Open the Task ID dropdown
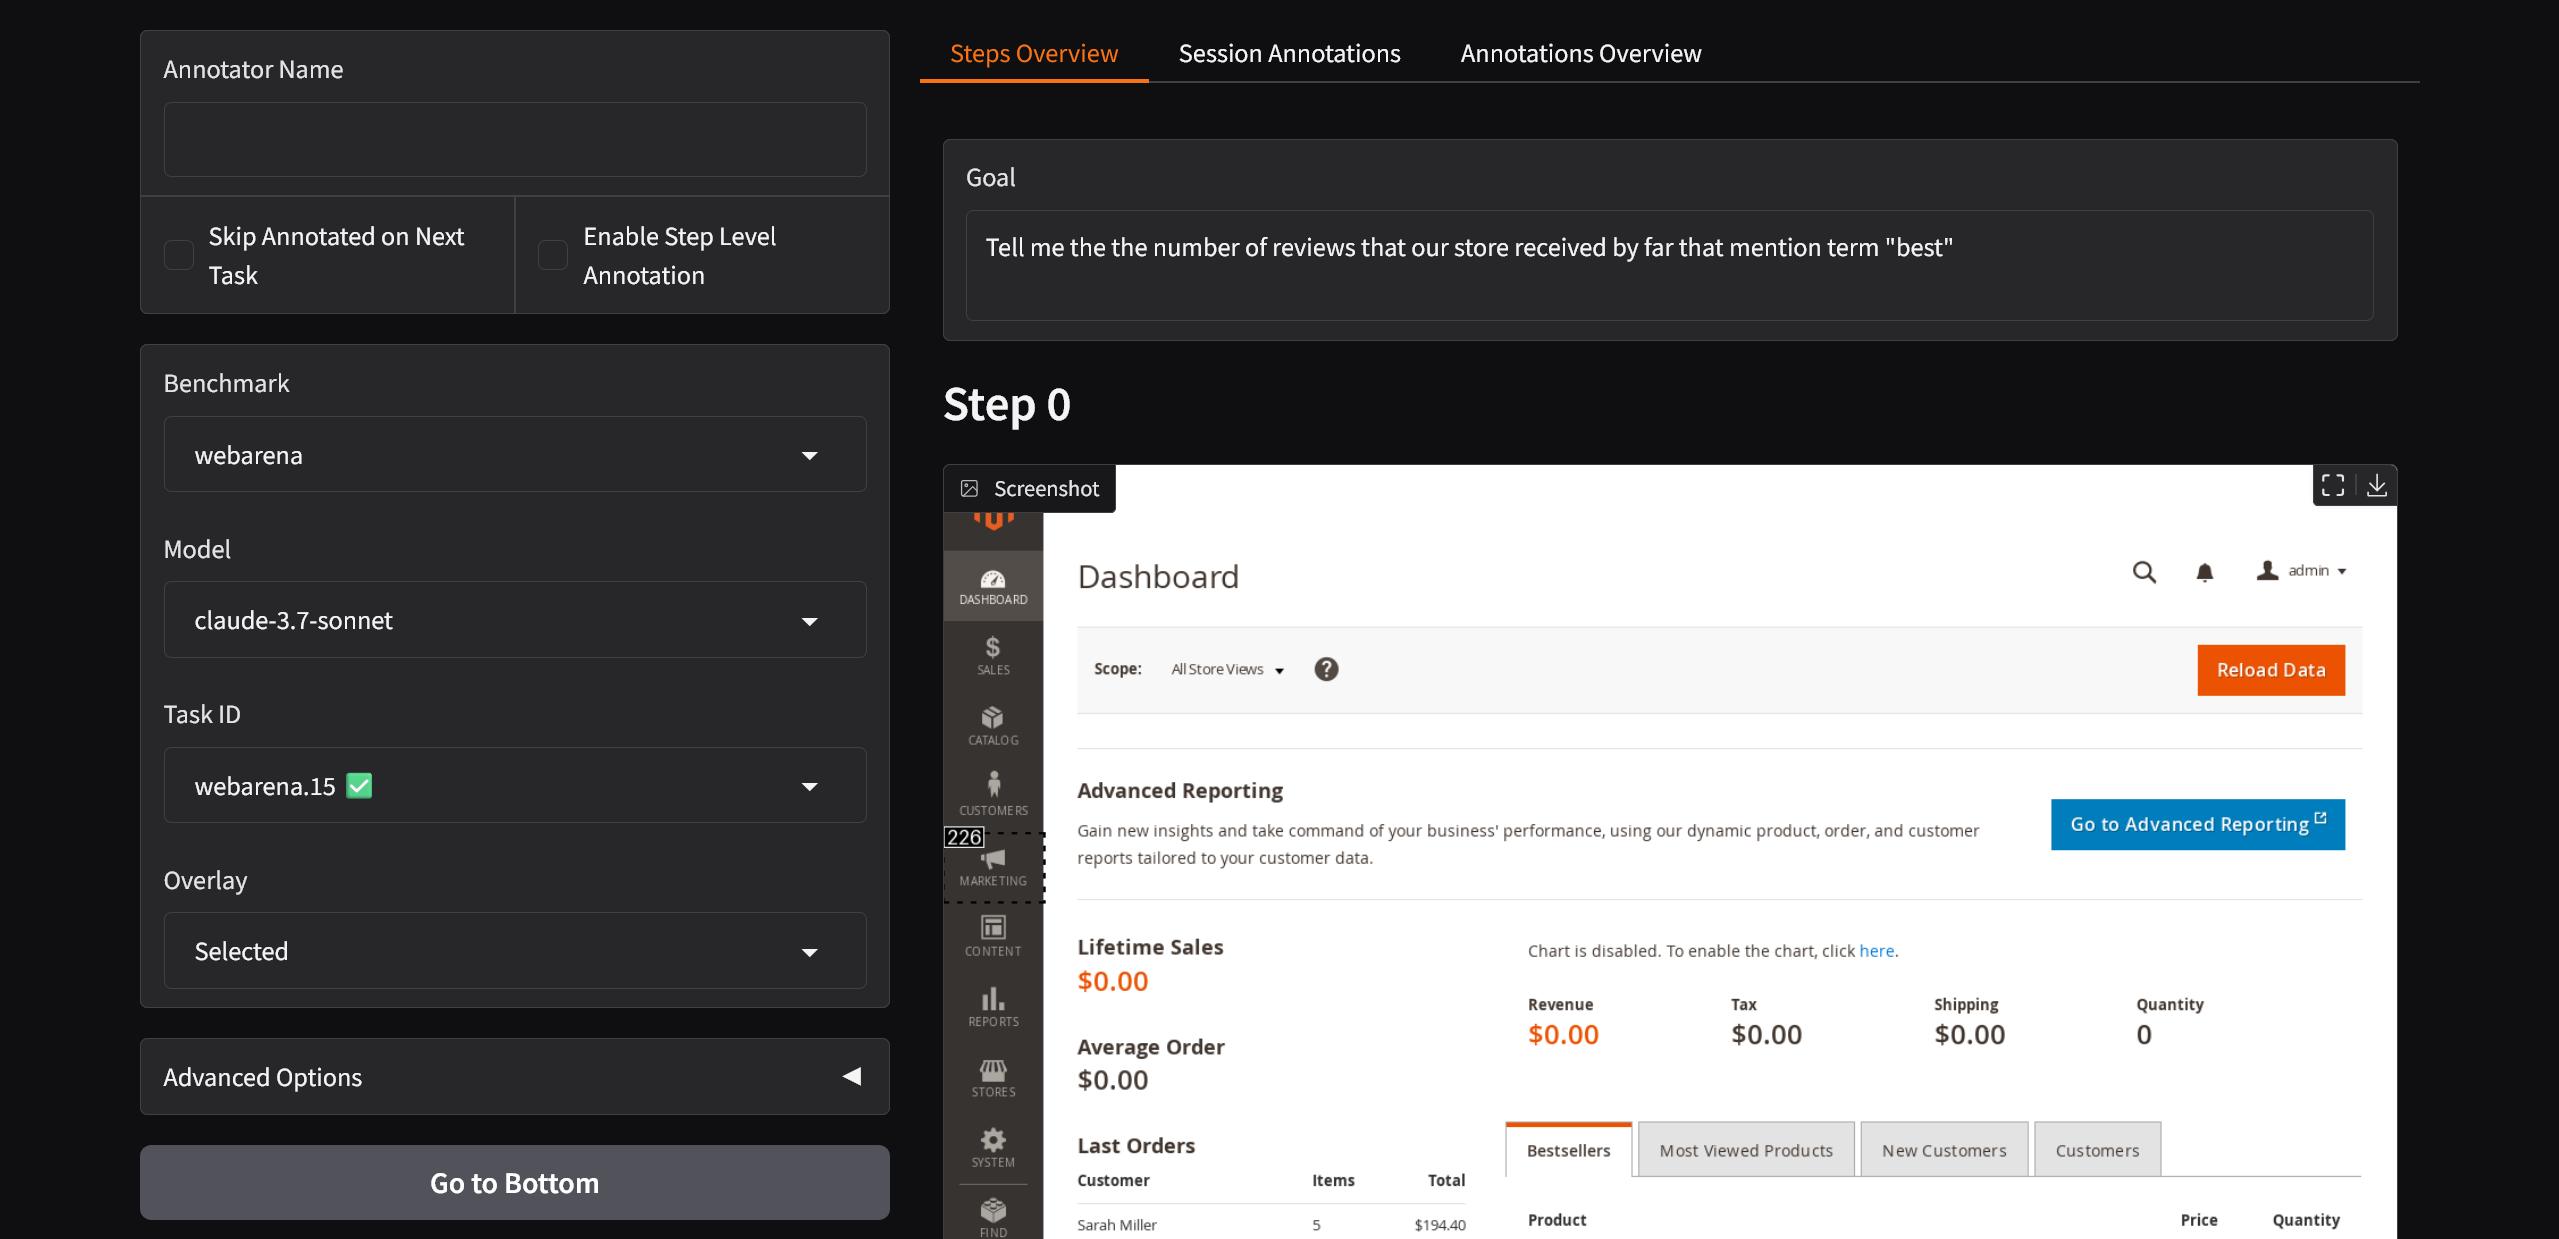Image resolution: width=2559 pixels, height=1239 pixels. pos(514,786)
